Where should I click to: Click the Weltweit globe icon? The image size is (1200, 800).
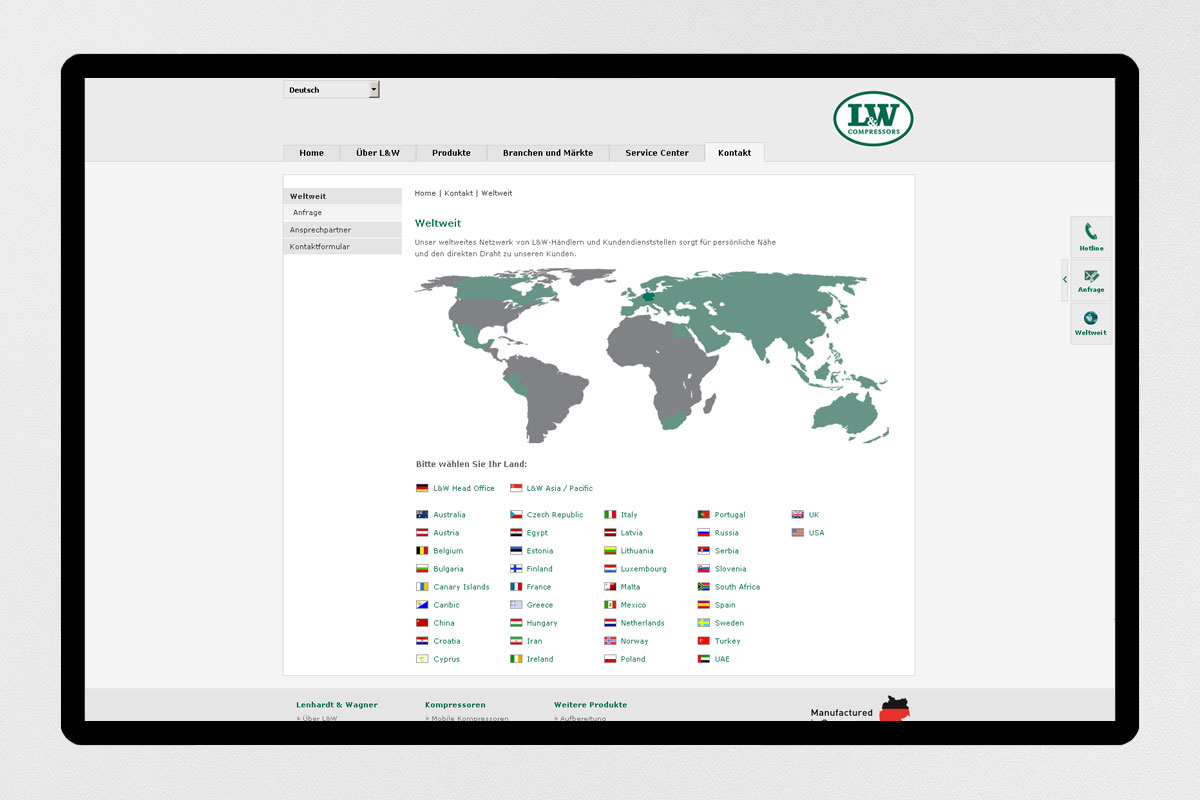[1091, 318]
